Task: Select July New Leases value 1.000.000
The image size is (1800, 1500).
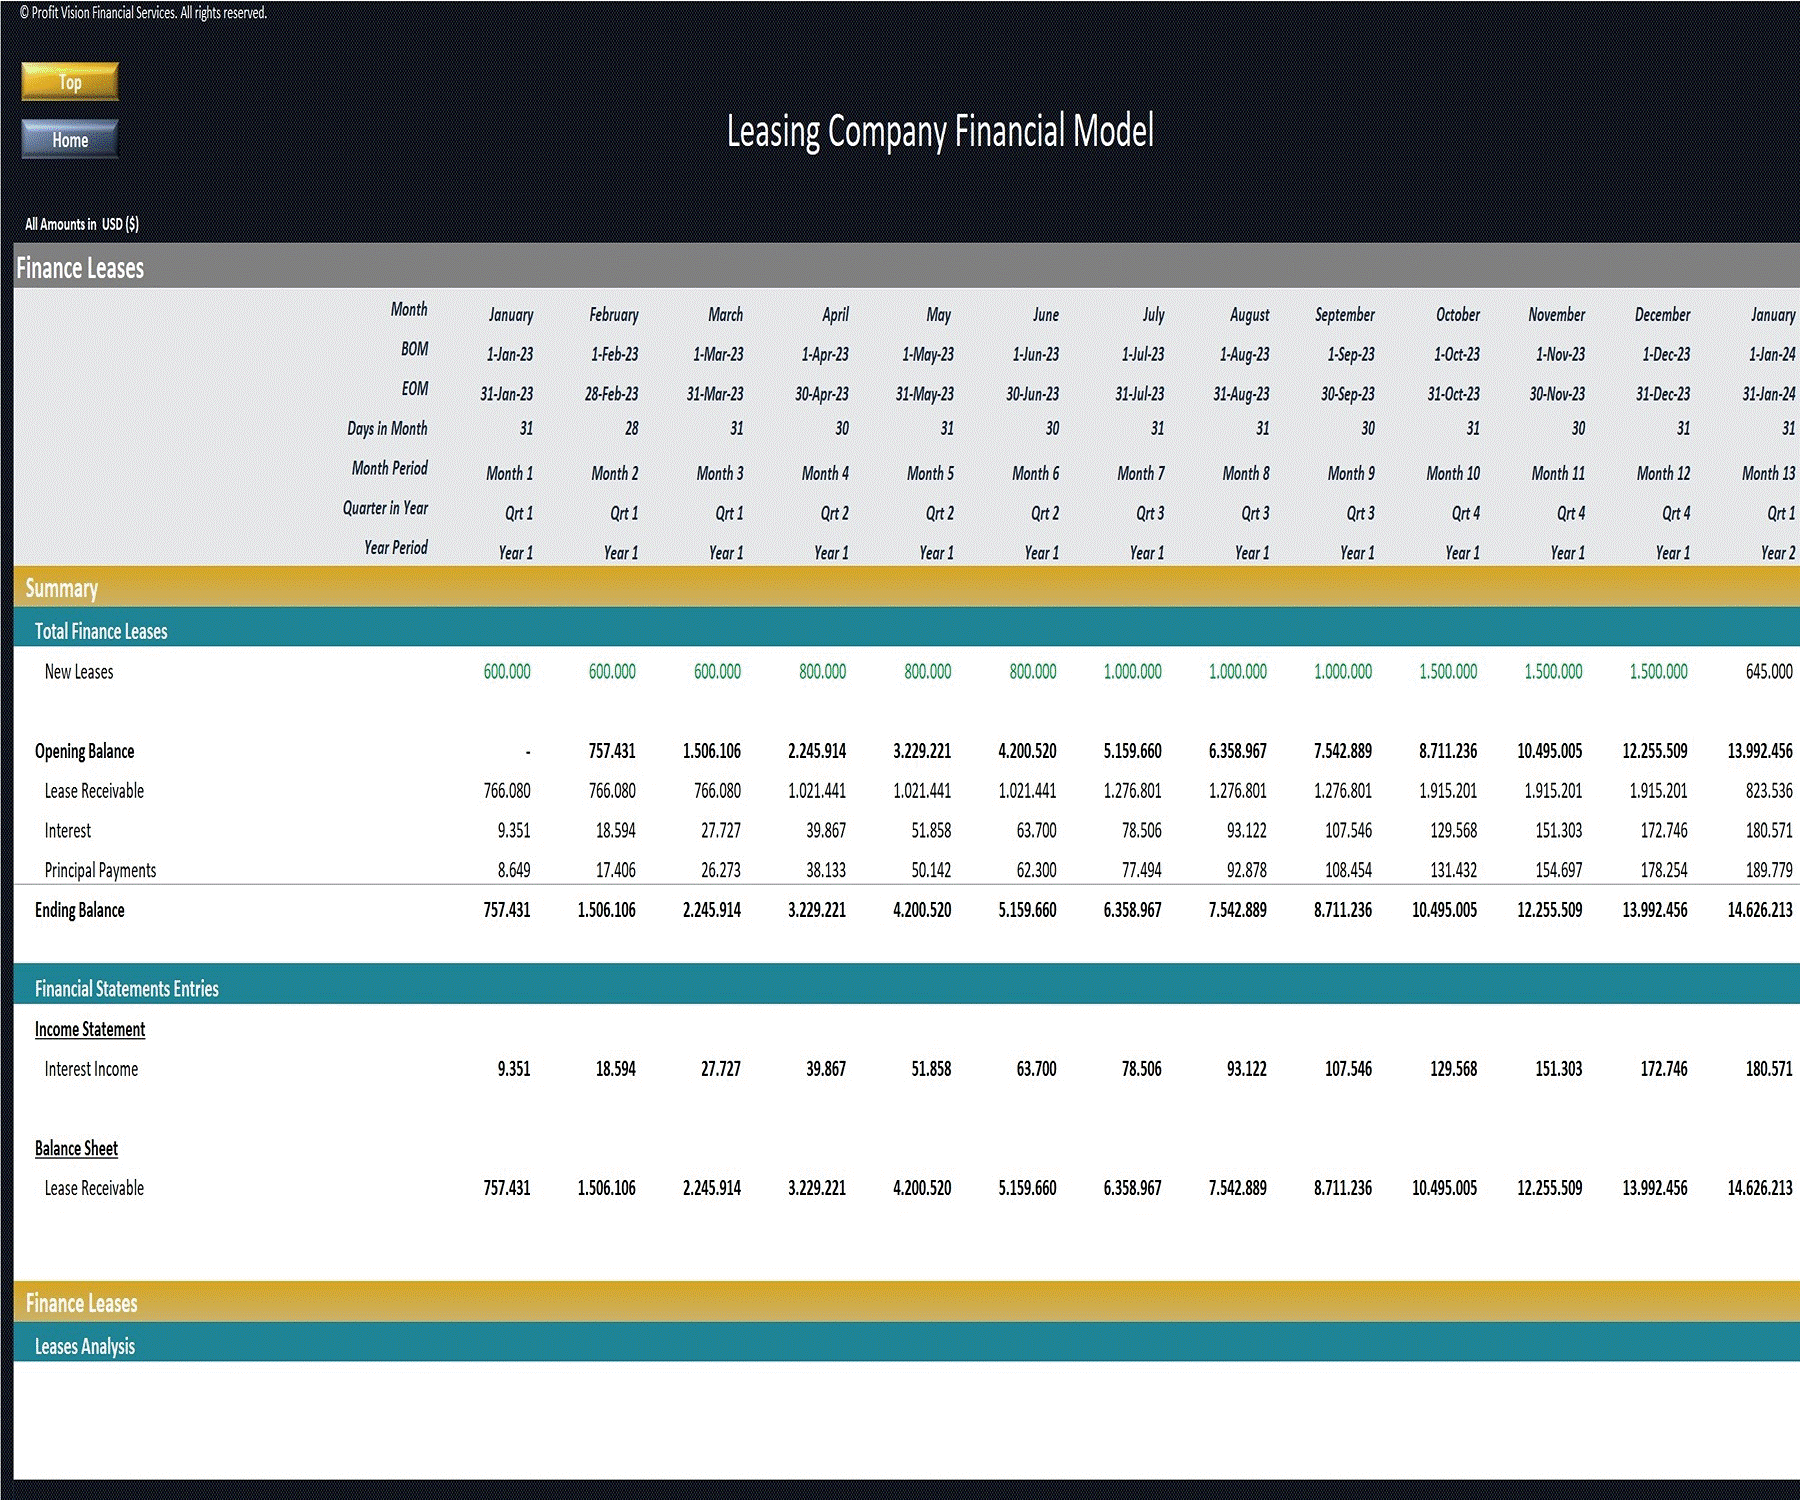Action: pyautogui.click(x=1132, y=672)
